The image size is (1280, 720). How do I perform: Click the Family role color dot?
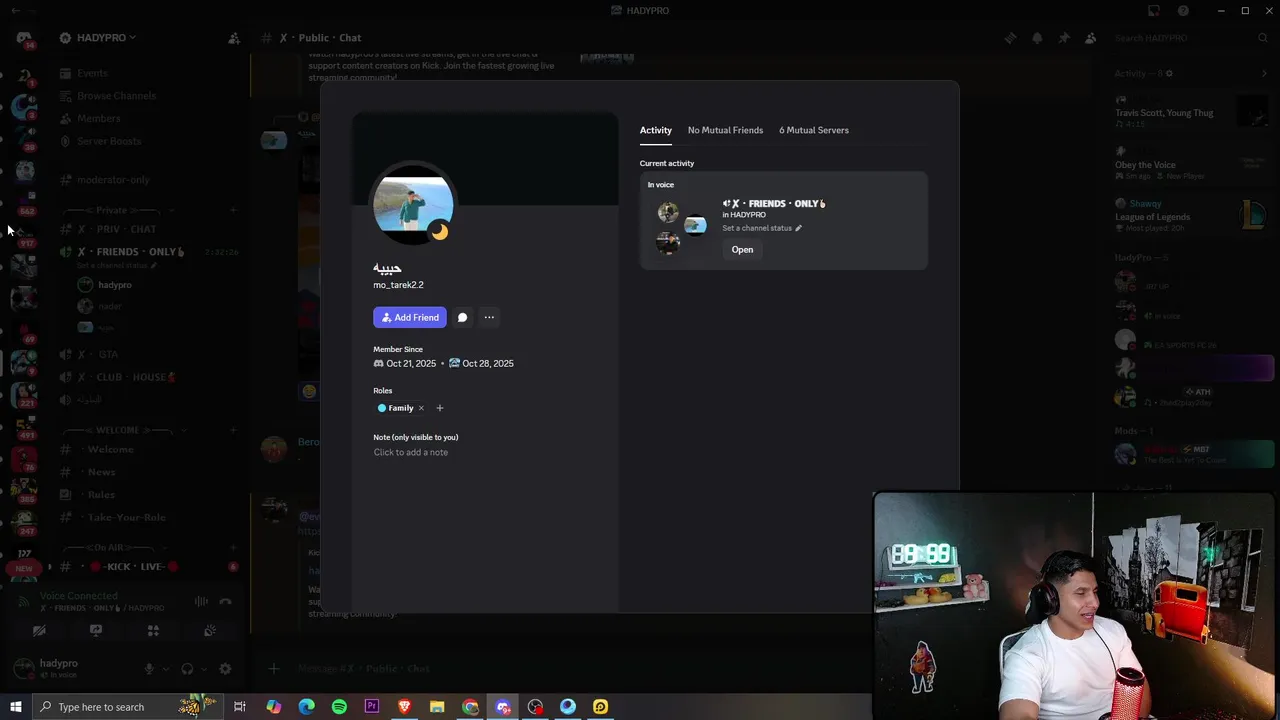[382, 408]
